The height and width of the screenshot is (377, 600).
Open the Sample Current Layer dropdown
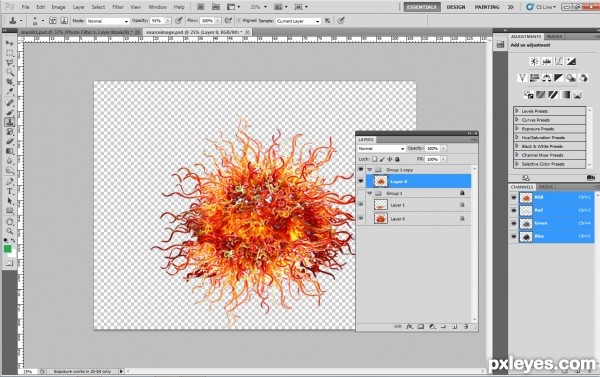coord(298,21)
